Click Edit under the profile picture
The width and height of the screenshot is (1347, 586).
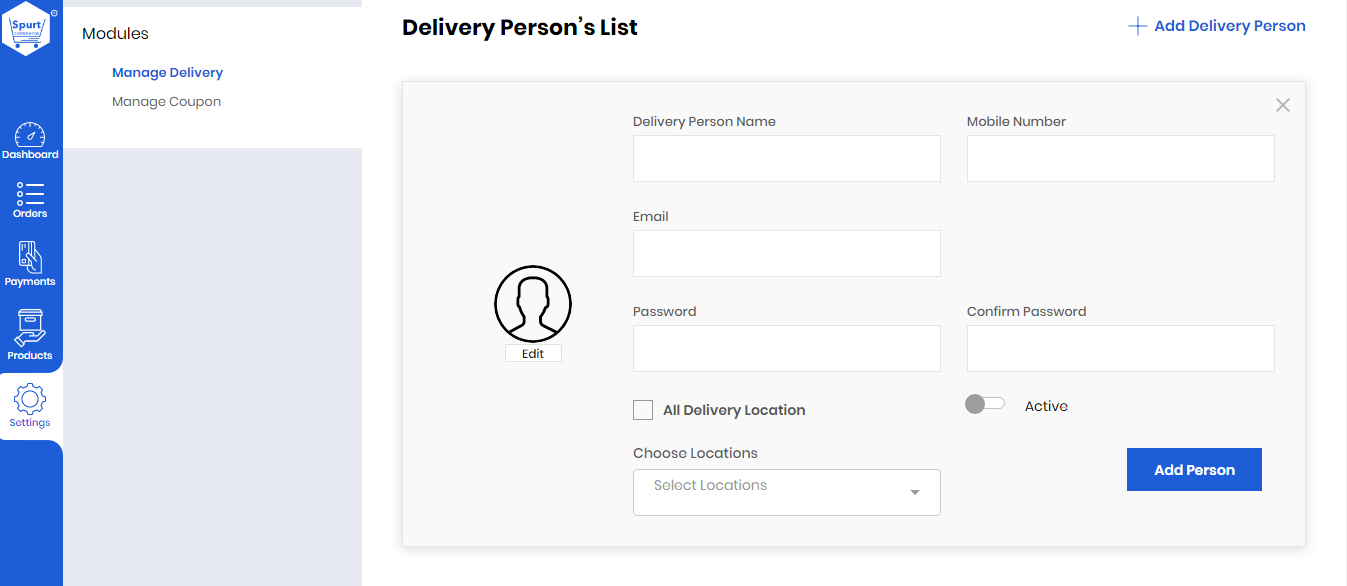pyautogui.click(x=533, y=354)
